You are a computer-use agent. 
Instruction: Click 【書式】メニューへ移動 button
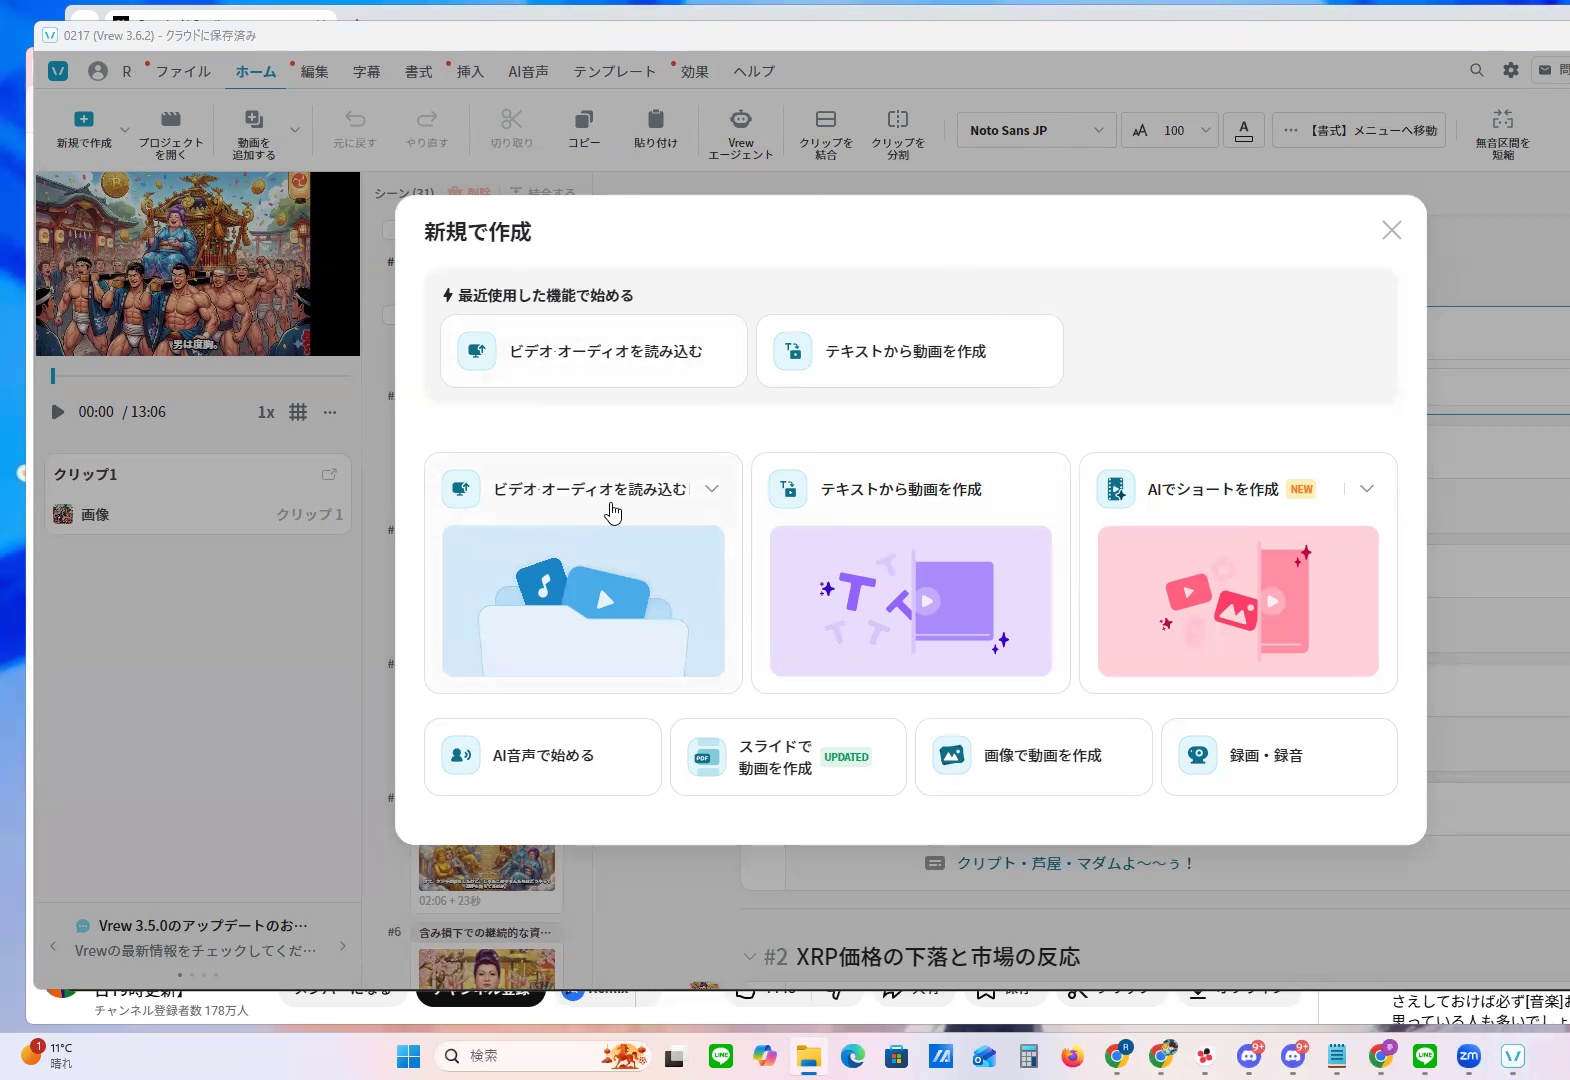[x=1359, y=130]
